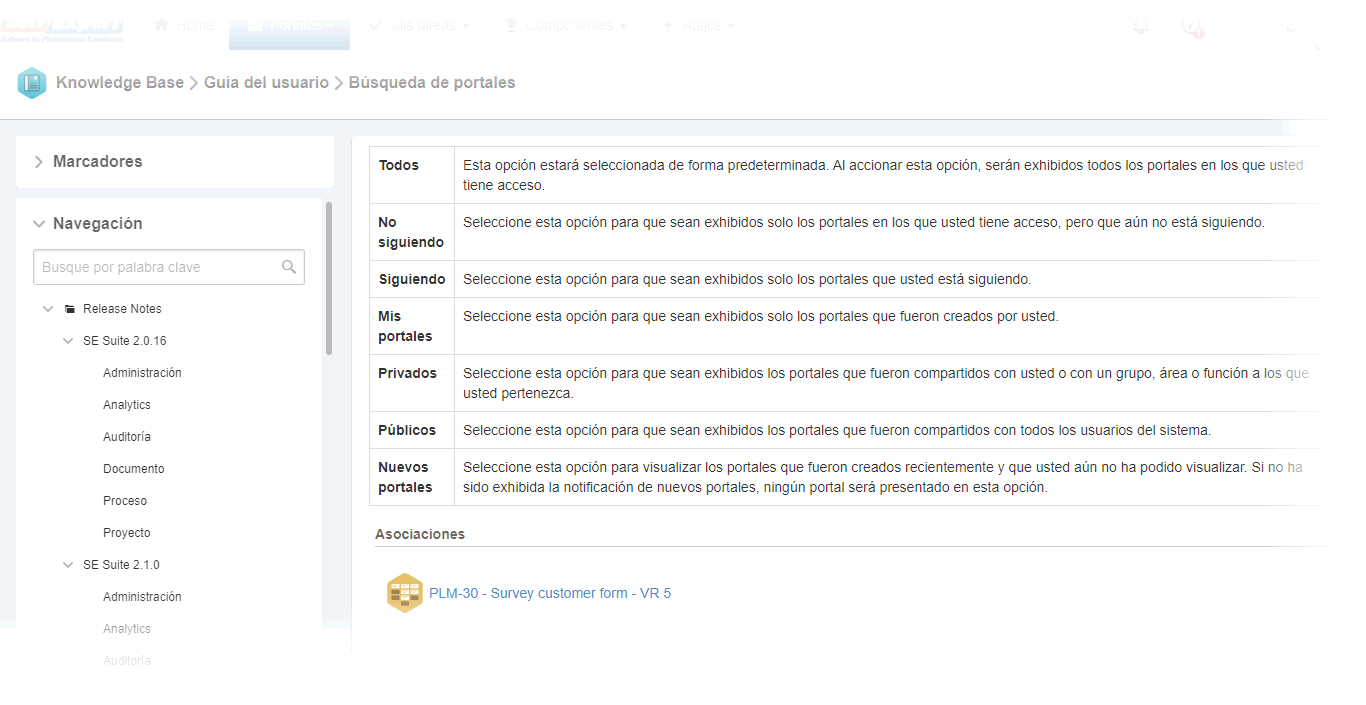Click the No siguiendo table cell

[412, 232]
